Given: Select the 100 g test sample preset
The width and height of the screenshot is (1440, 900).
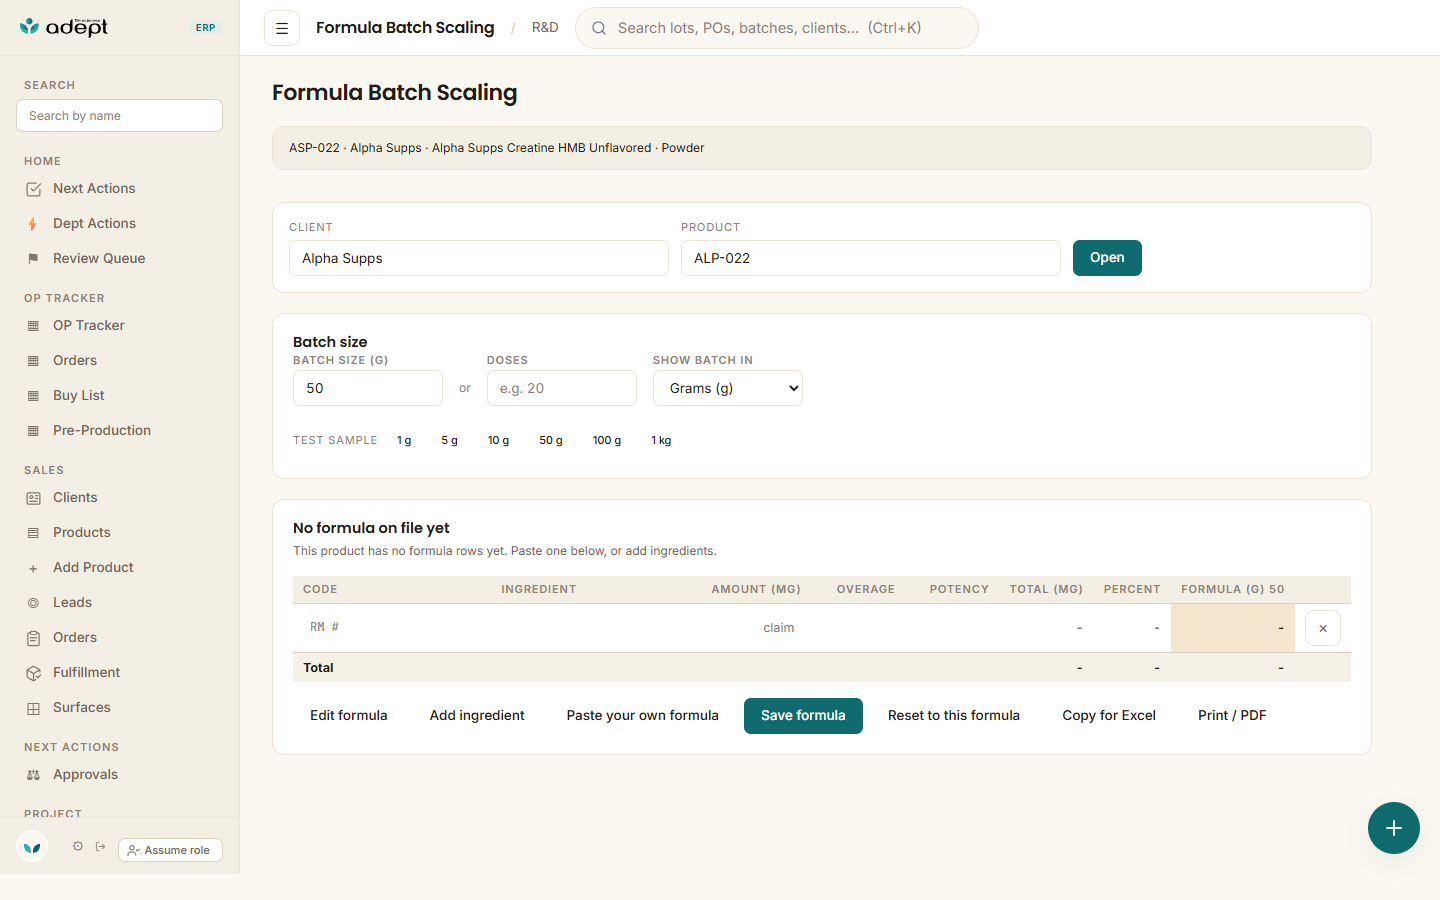Looking at the screenshot, I should click(x=607, y=440).
